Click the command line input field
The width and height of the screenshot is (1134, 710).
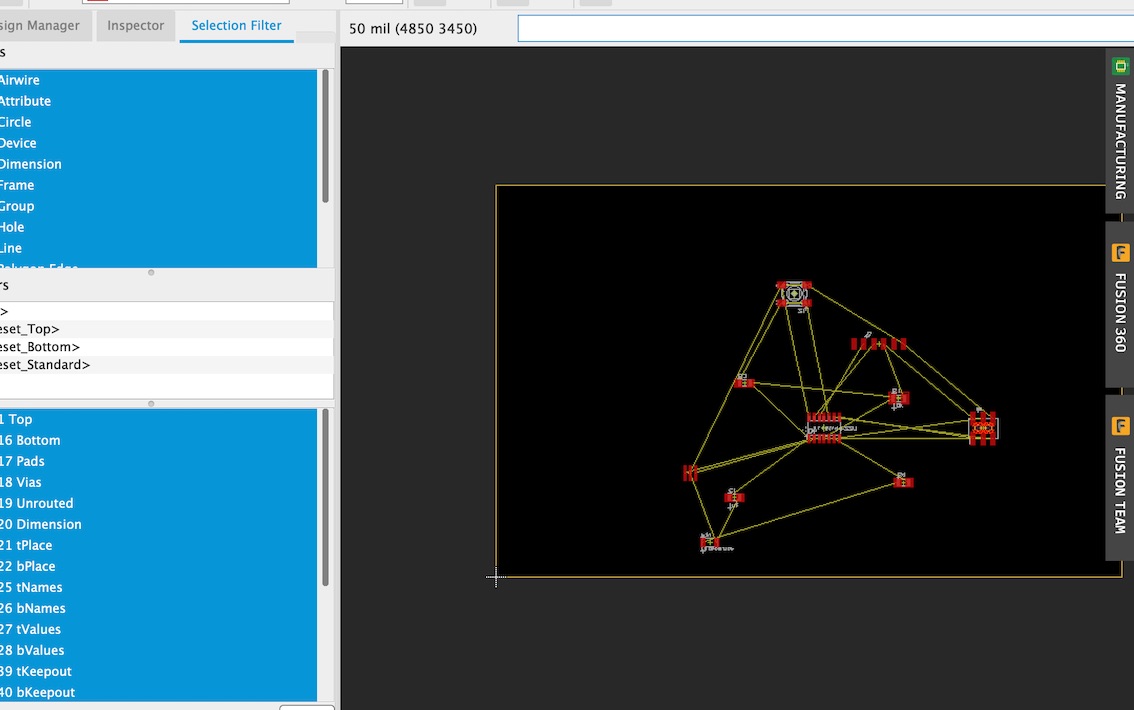coord(825,28)
